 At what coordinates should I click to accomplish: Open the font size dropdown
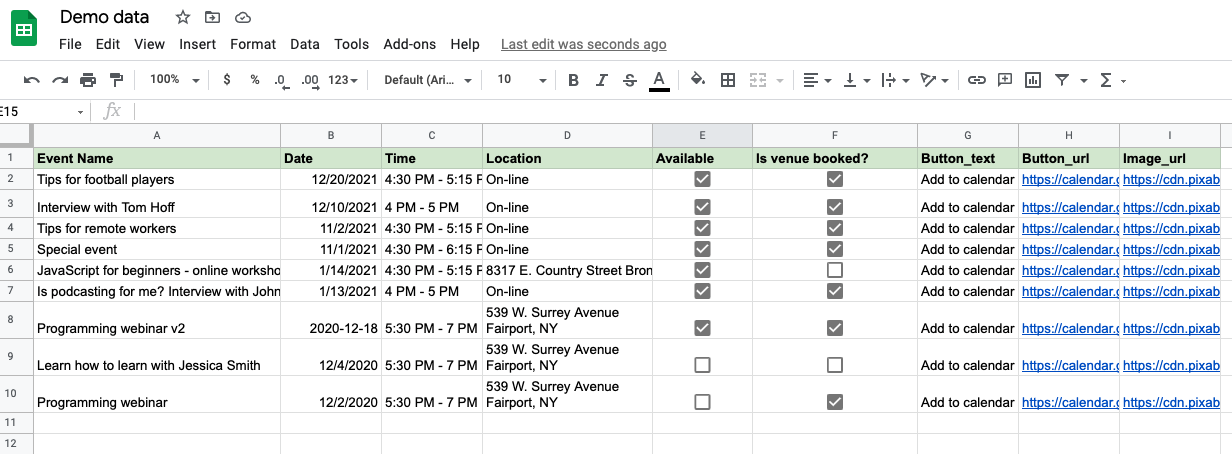point(521,80)
